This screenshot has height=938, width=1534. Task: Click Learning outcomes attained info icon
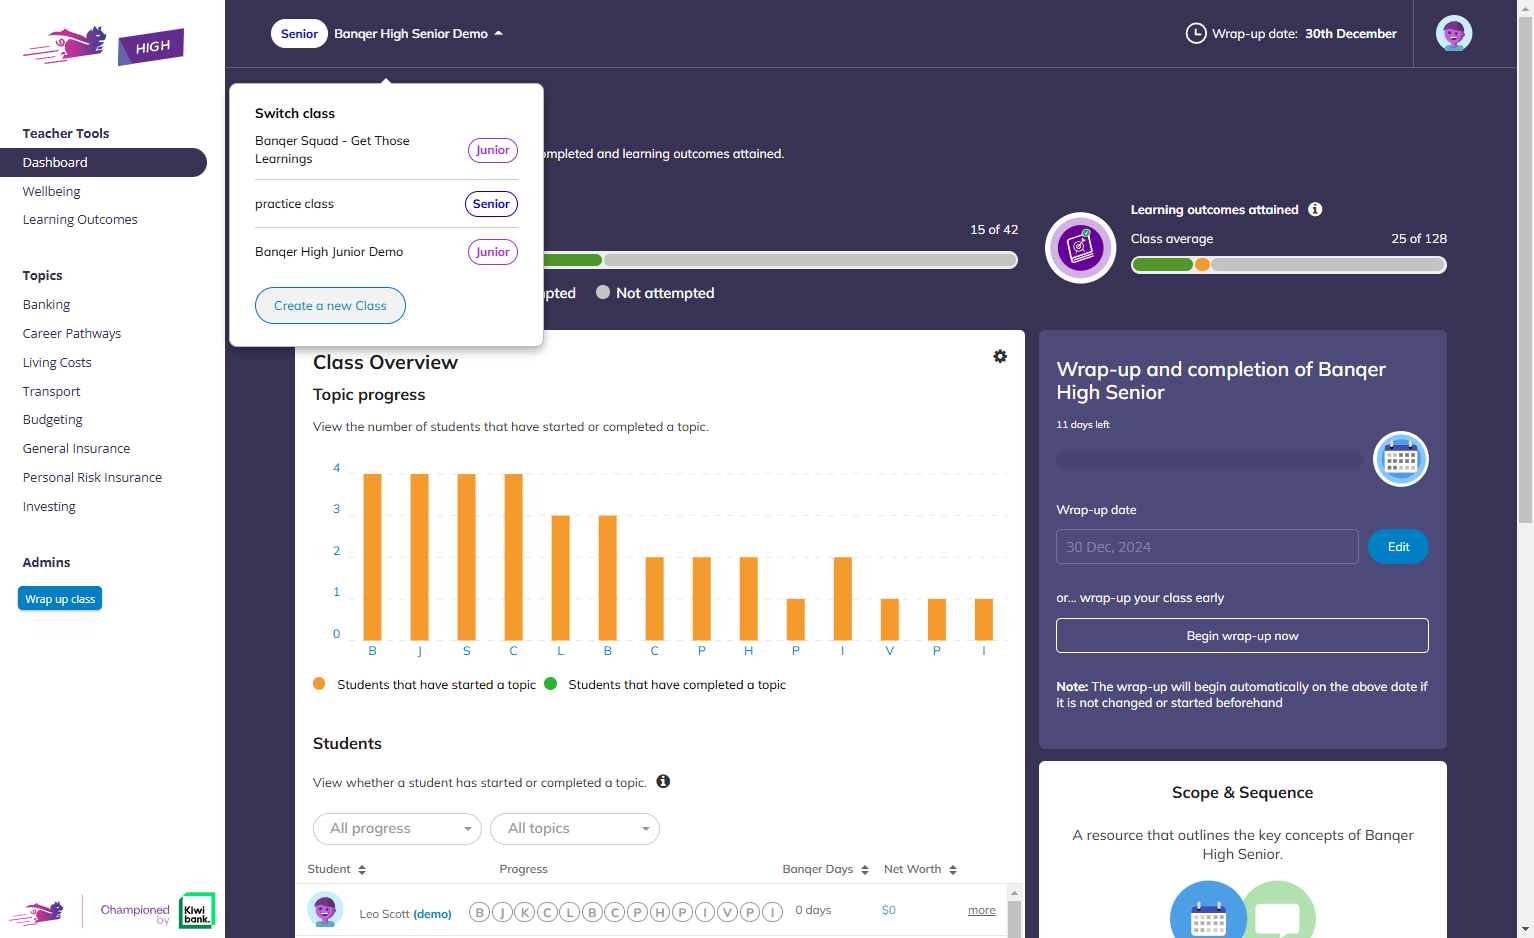[x=1315, y=209]
